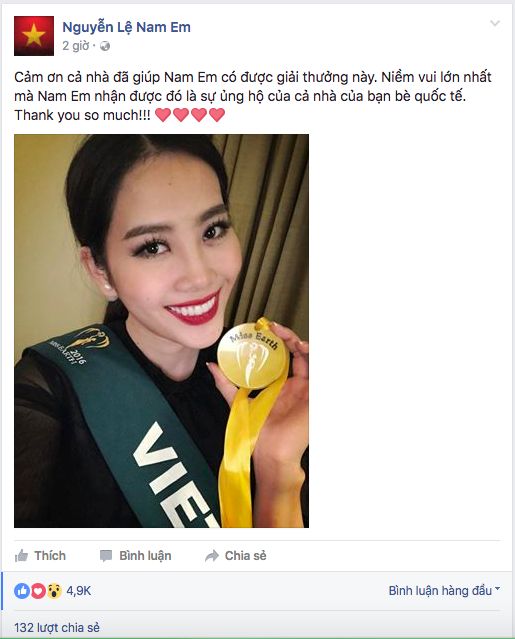Like the post with Thích button

click(40, 555)
